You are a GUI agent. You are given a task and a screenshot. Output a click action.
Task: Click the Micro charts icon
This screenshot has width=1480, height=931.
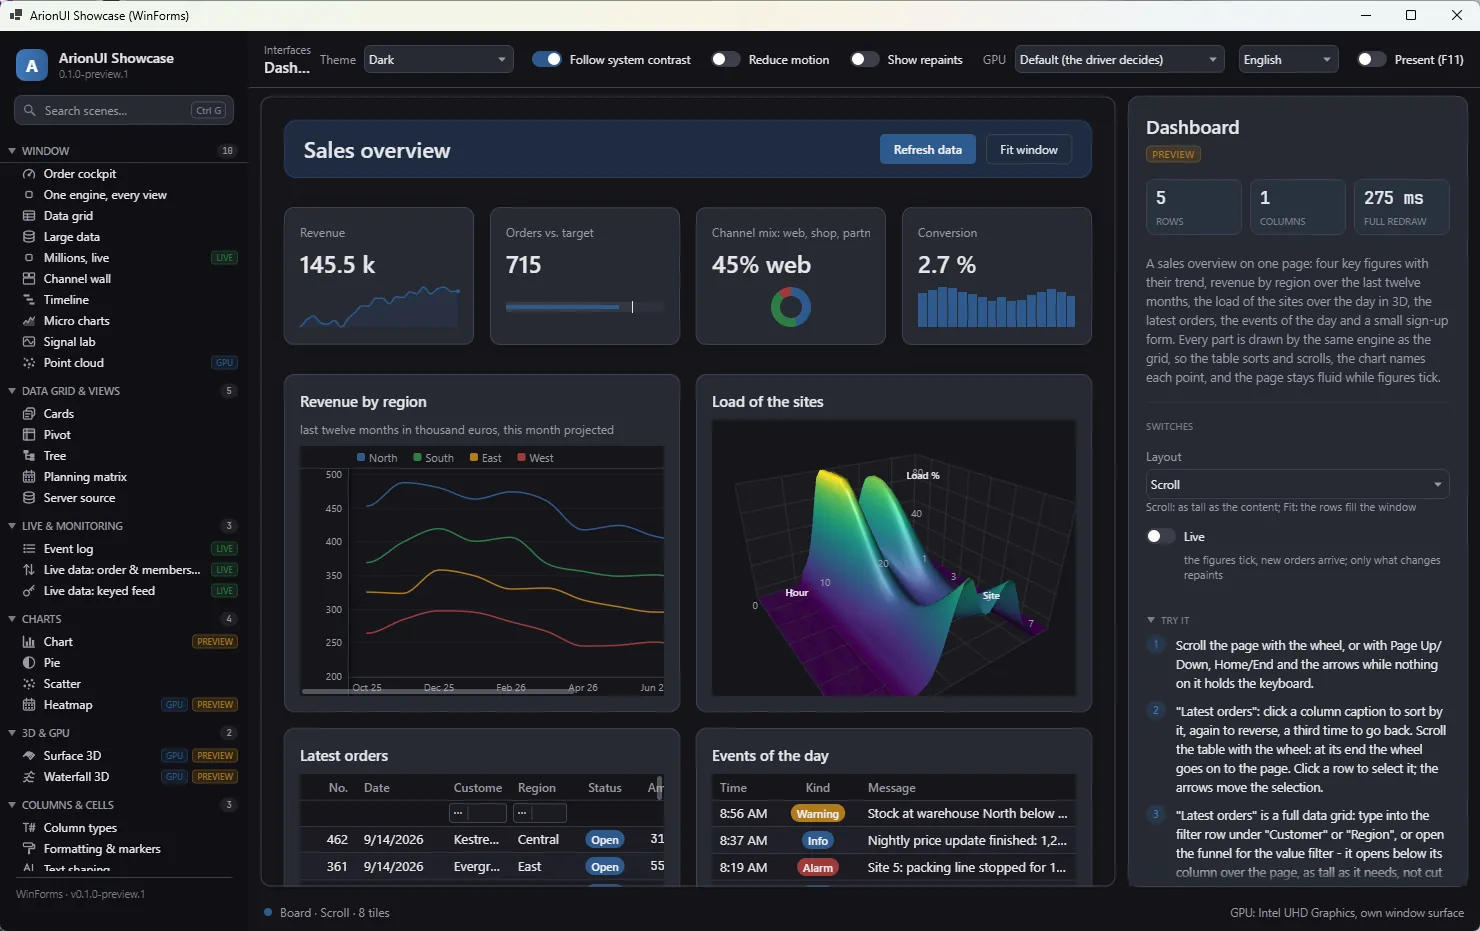pos(29,321)
